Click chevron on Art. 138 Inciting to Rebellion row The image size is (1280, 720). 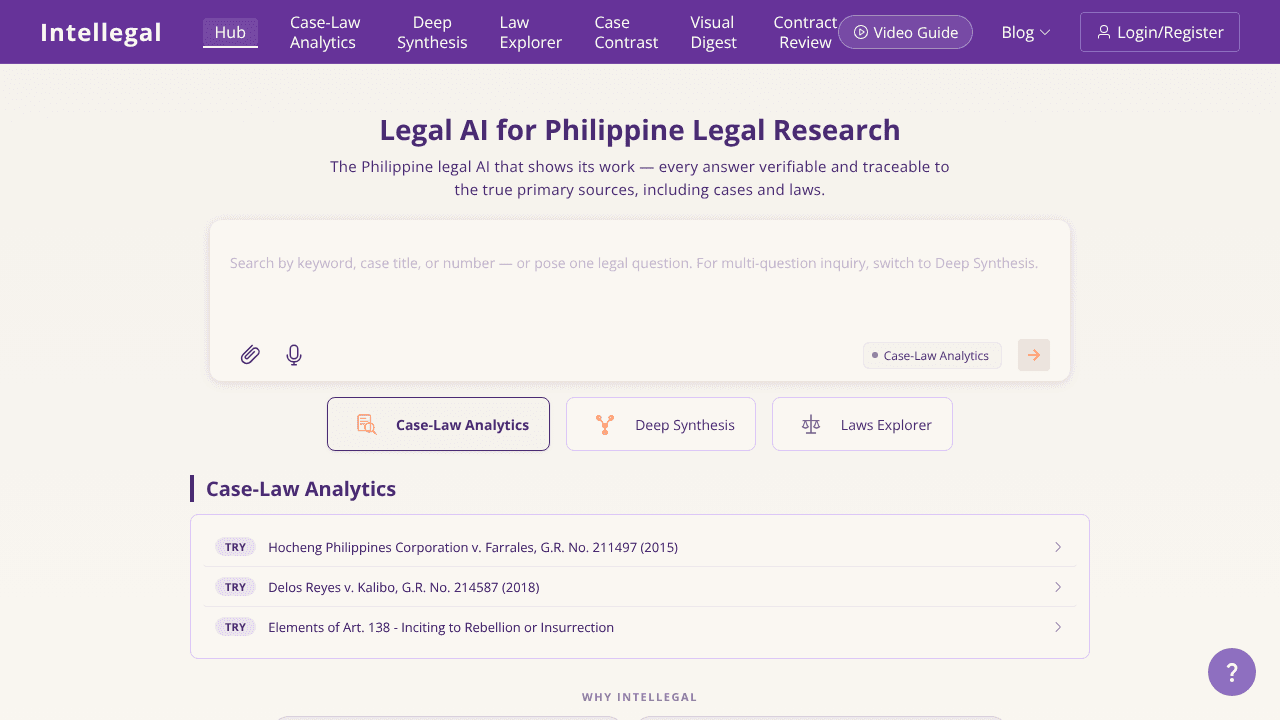1058,627
